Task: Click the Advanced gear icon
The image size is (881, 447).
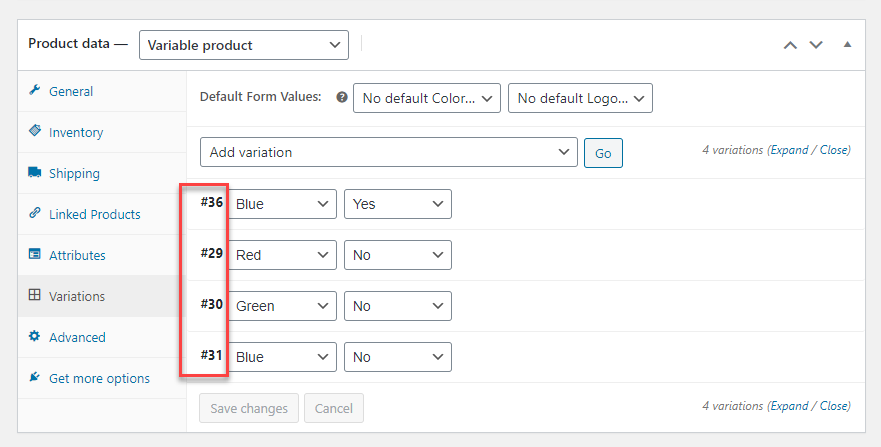Action: (35, 336)
